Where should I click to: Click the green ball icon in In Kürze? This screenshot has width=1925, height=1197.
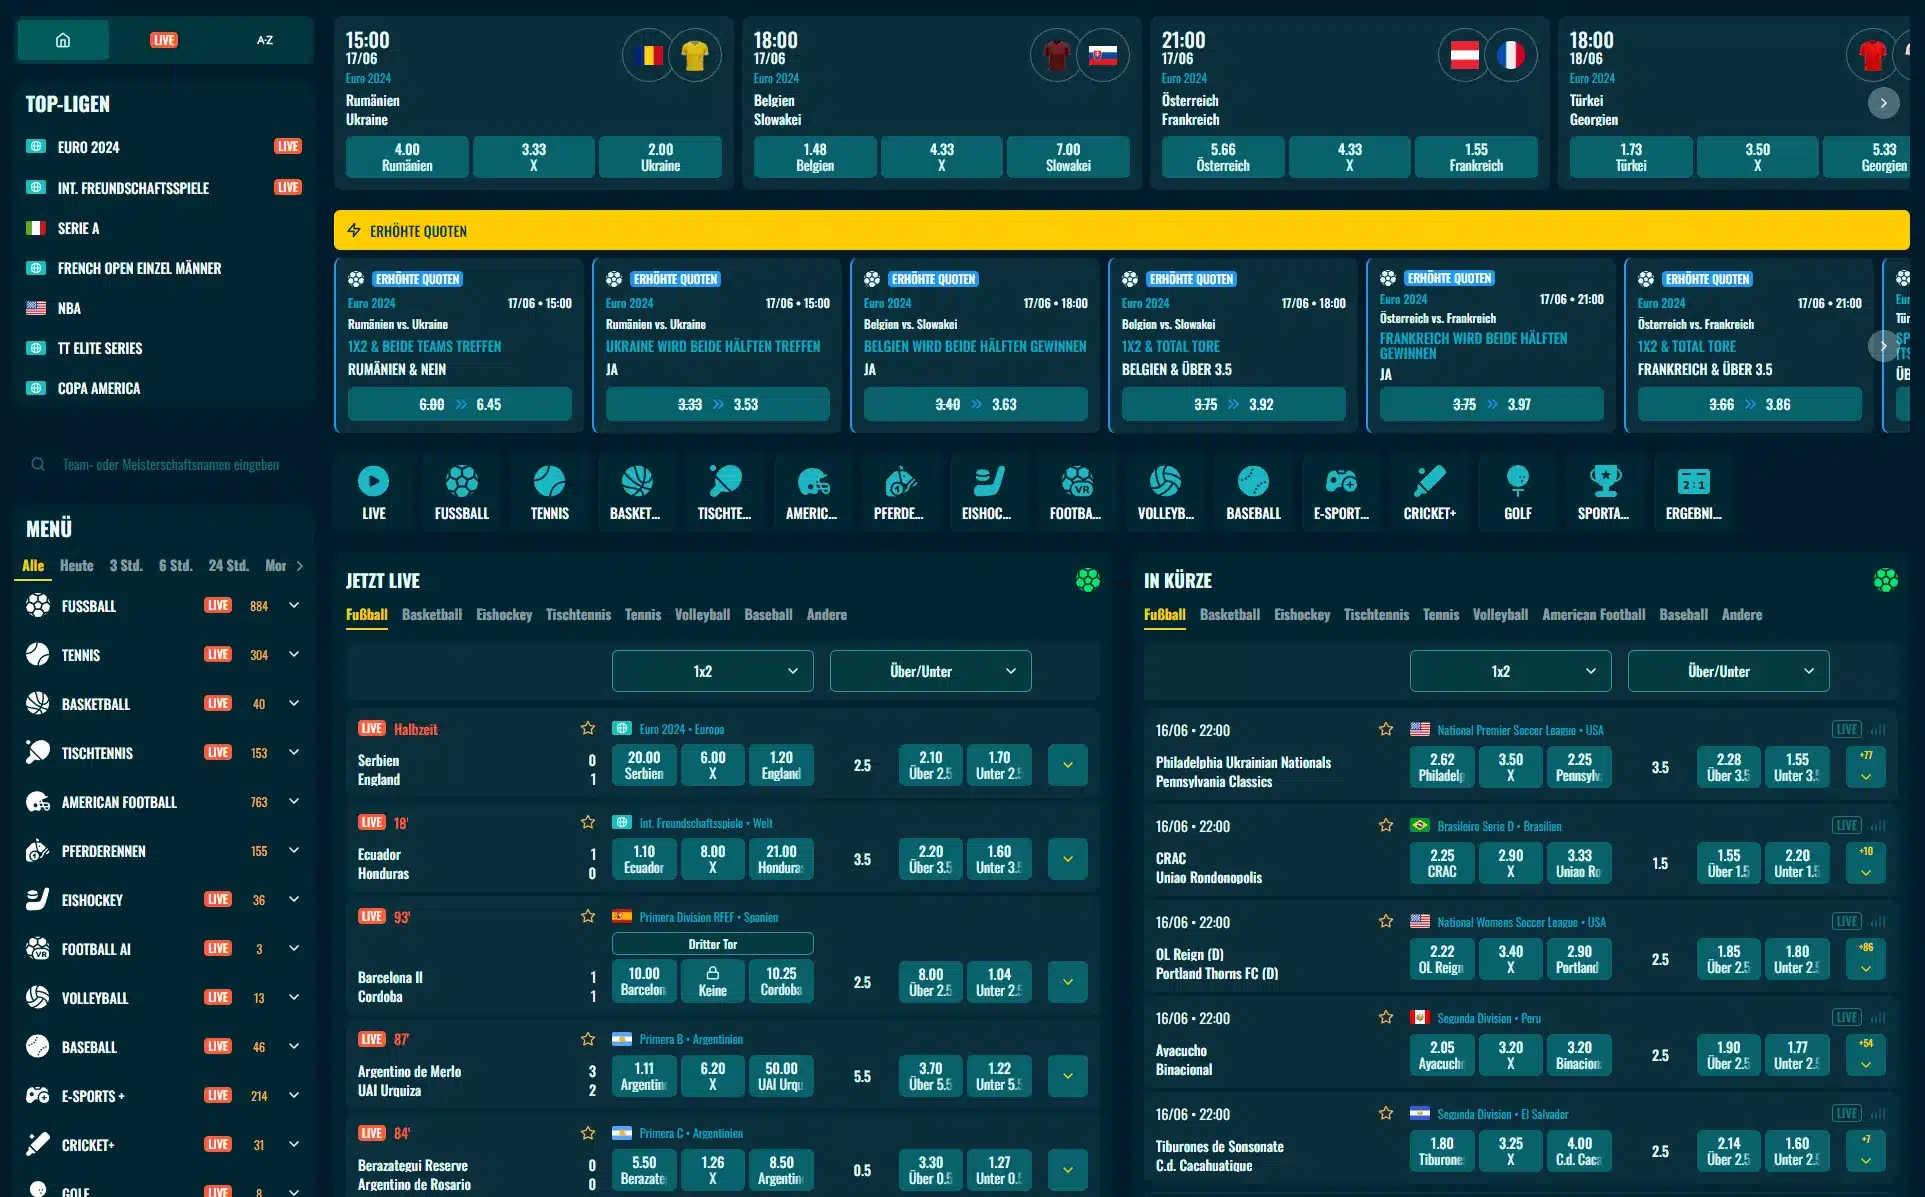[x=1885, y=580]
